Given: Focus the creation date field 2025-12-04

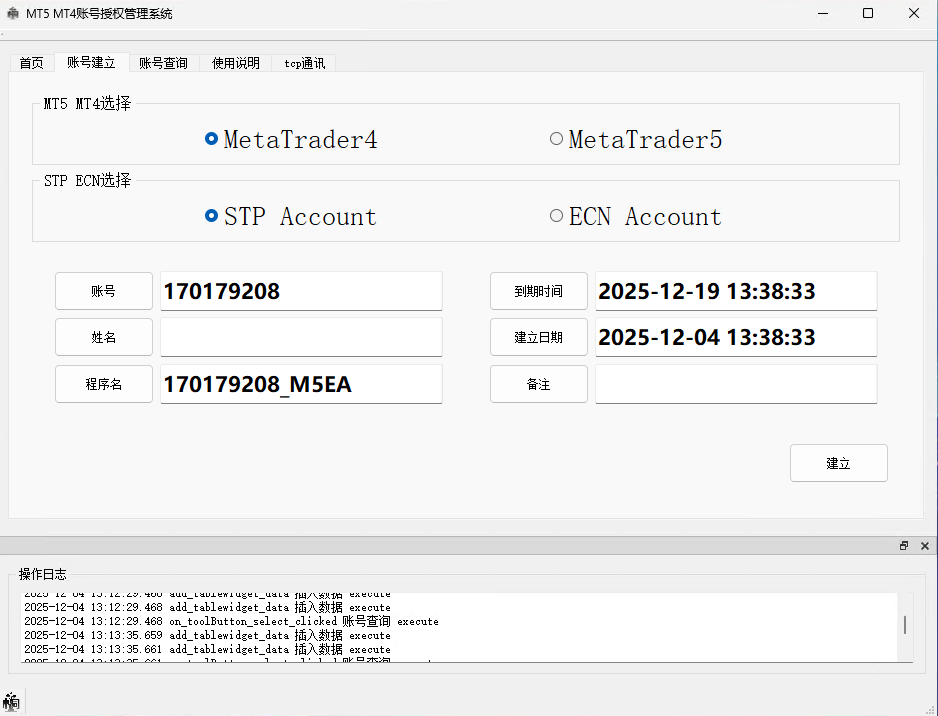Looking at the screenshot, I should point(736,337).
